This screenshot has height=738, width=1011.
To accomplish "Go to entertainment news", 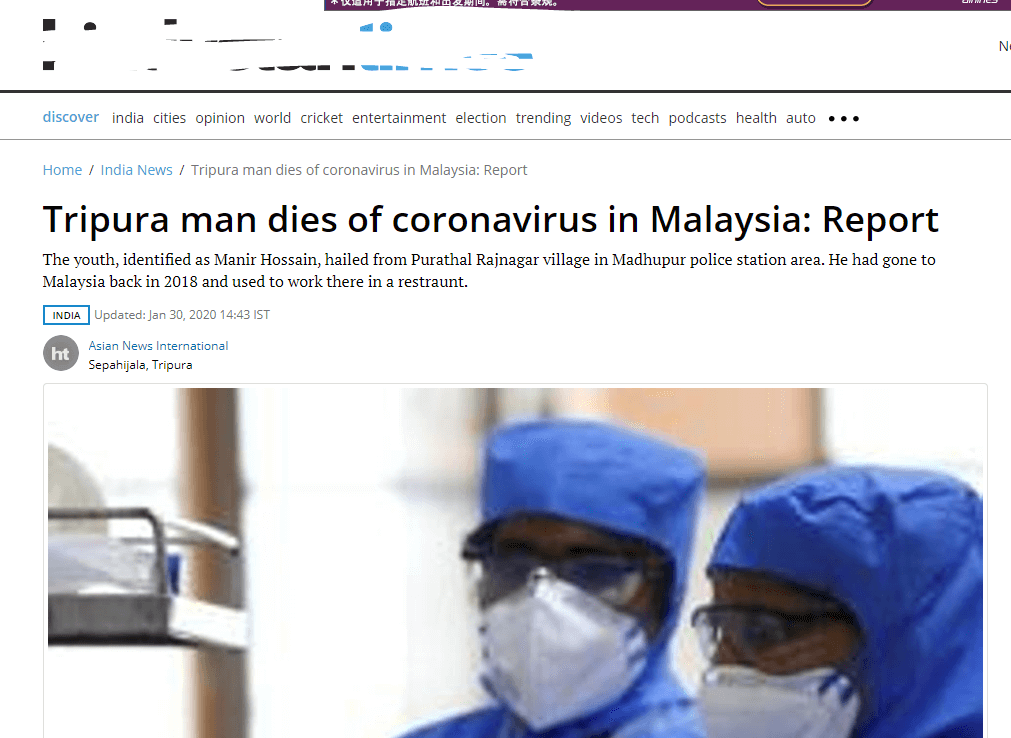I will click(x=399, y=118).
